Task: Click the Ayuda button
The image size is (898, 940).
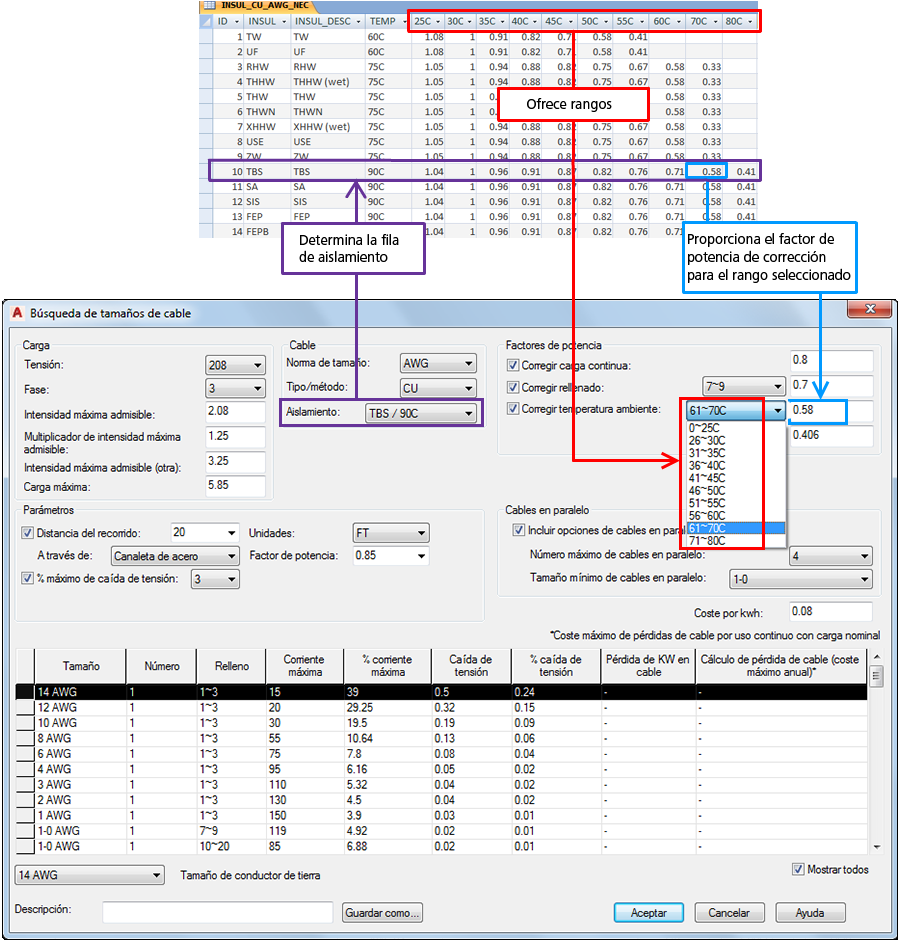Action: 810,912
